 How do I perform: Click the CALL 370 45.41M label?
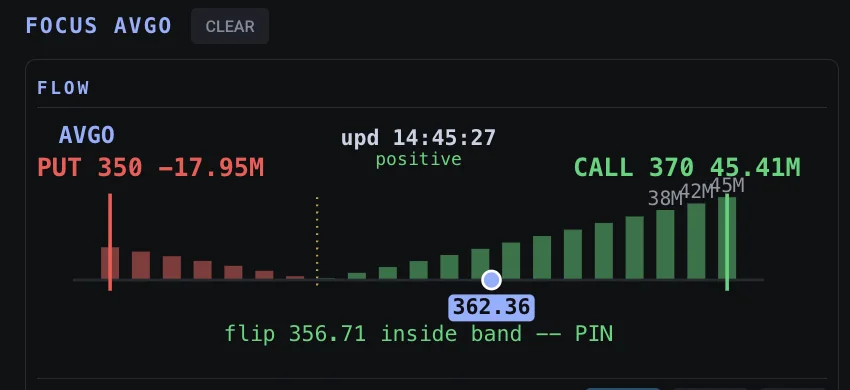click(x=687, y=167)
